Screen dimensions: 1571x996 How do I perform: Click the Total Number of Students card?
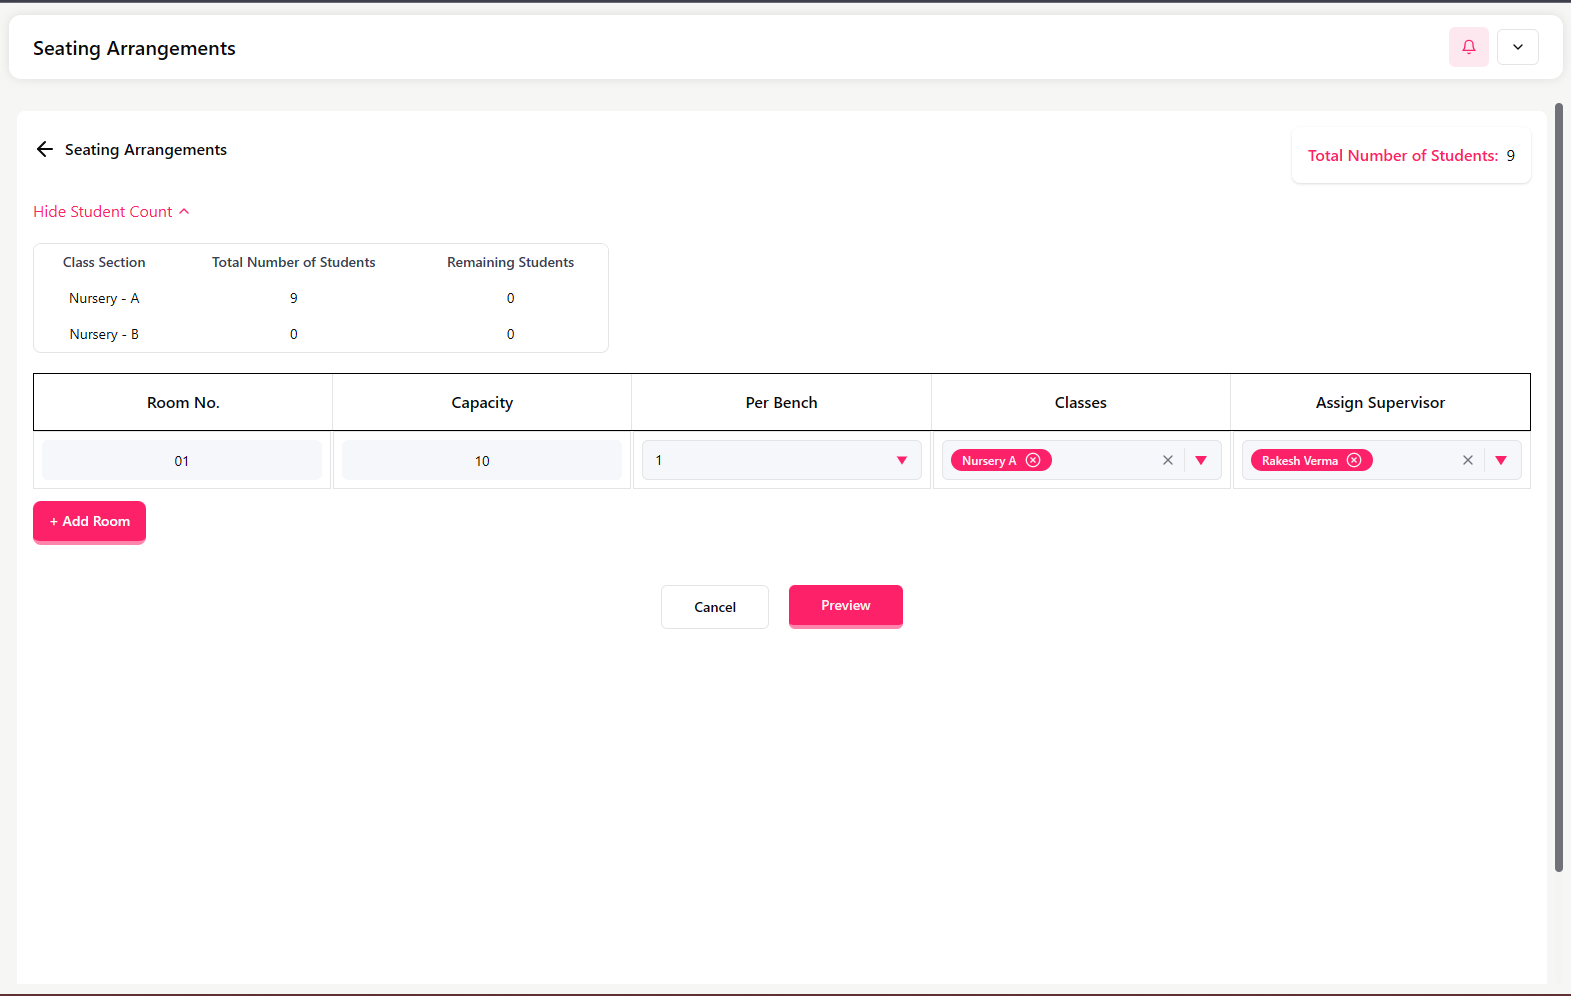1410,156
